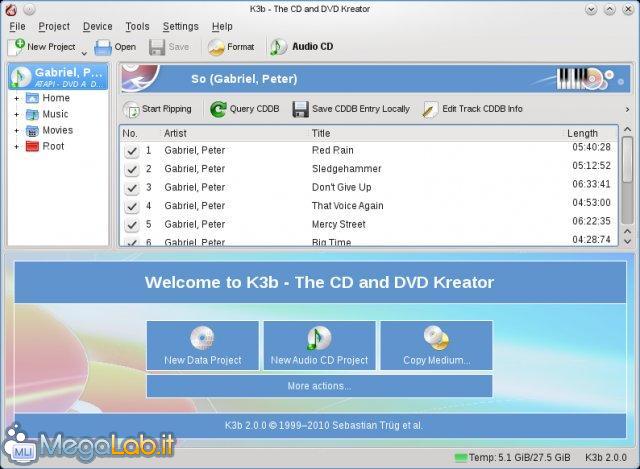Uncheck track 5 Mercy Street checkbox
The height and width of the screenshot is (469, 640).
tap(132, 224)
